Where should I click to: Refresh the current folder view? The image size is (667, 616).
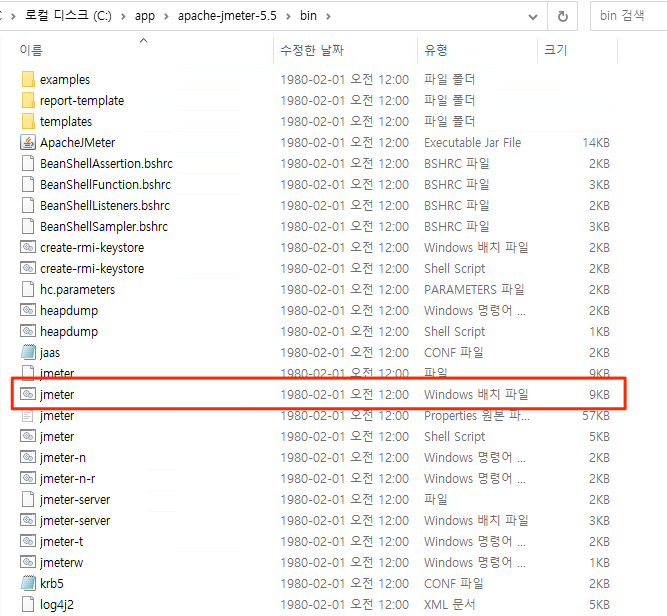pos(562,16)
